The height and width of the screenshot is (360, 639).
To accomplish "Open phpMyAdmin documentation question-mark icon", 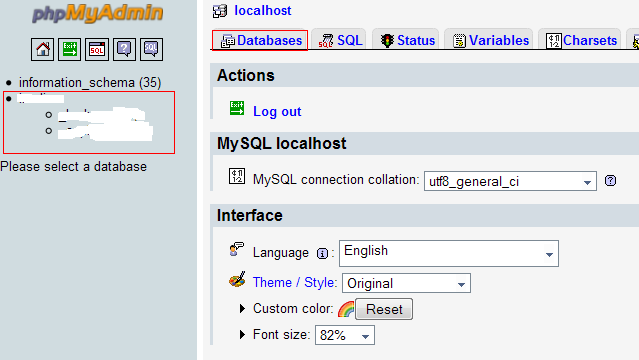I will click(124, 49).
